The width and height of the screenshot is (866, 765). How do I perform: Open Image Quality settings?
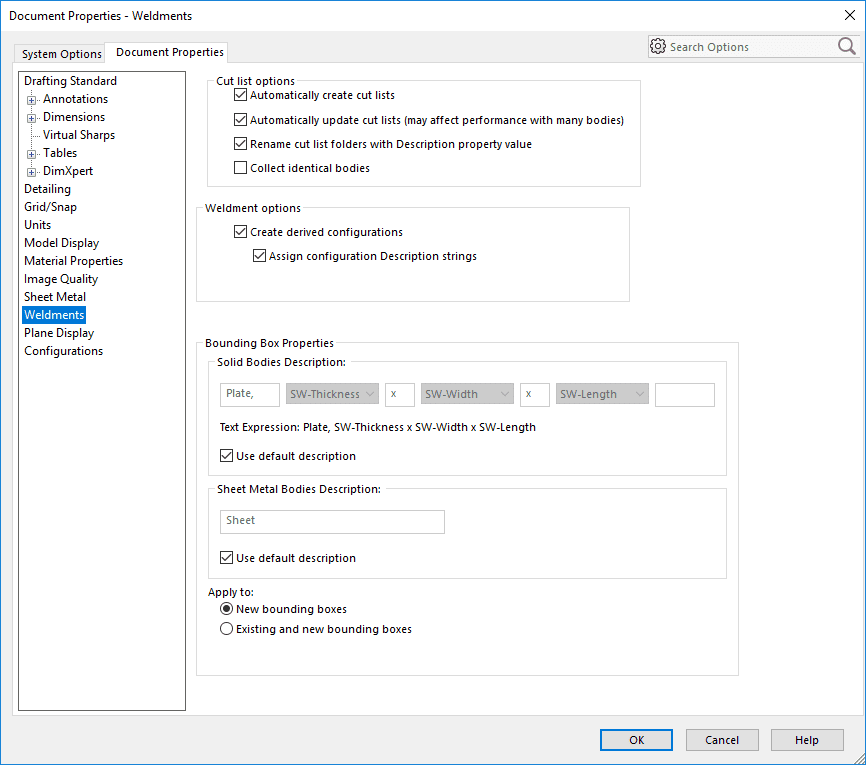pyautogui.click(x=61, y=279)
